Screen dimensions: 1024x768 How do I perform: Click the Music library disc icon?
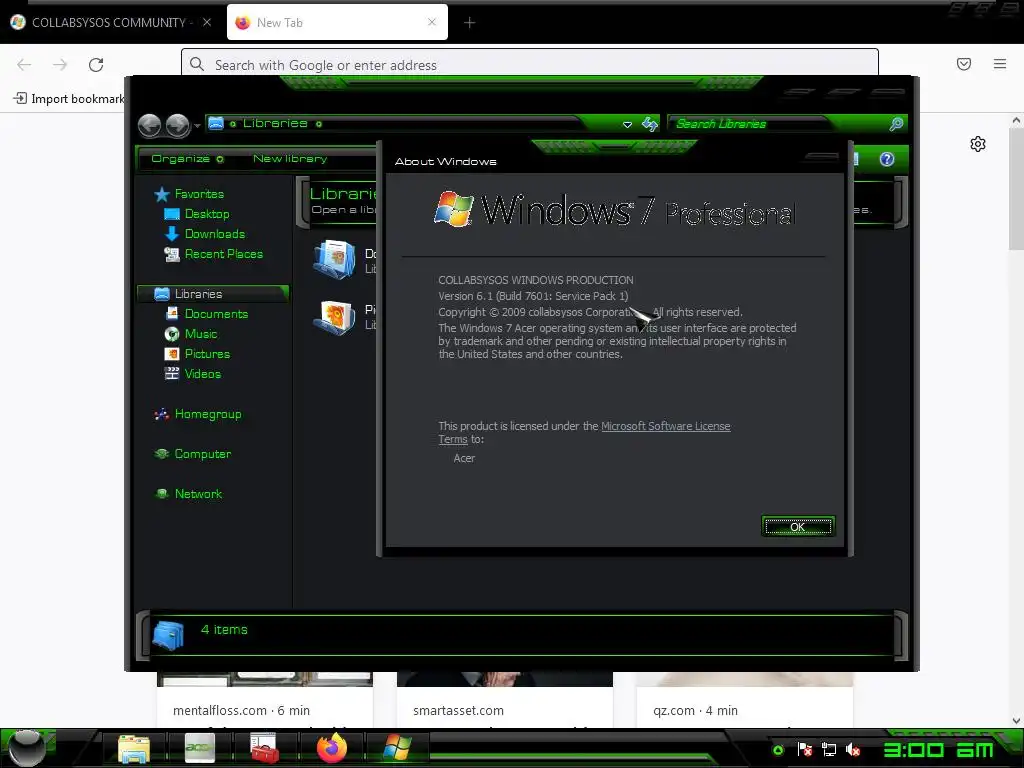(172, 334)
